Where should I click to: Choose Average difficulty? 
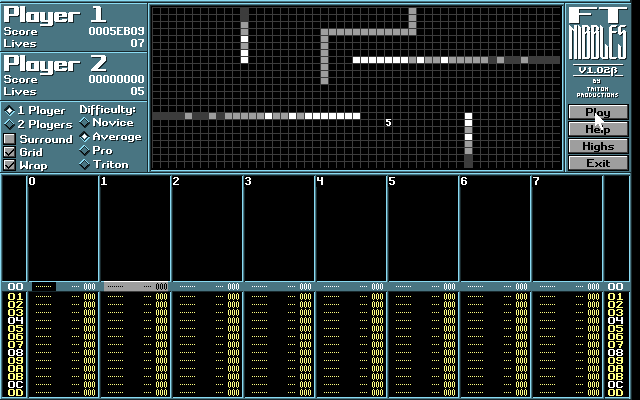tap(84, 137)
